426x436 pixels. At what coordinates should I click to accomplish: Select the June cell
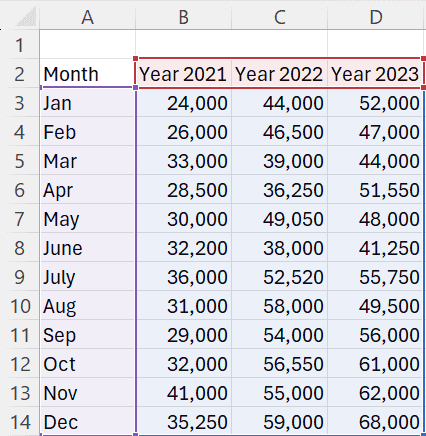pos(88,248)
